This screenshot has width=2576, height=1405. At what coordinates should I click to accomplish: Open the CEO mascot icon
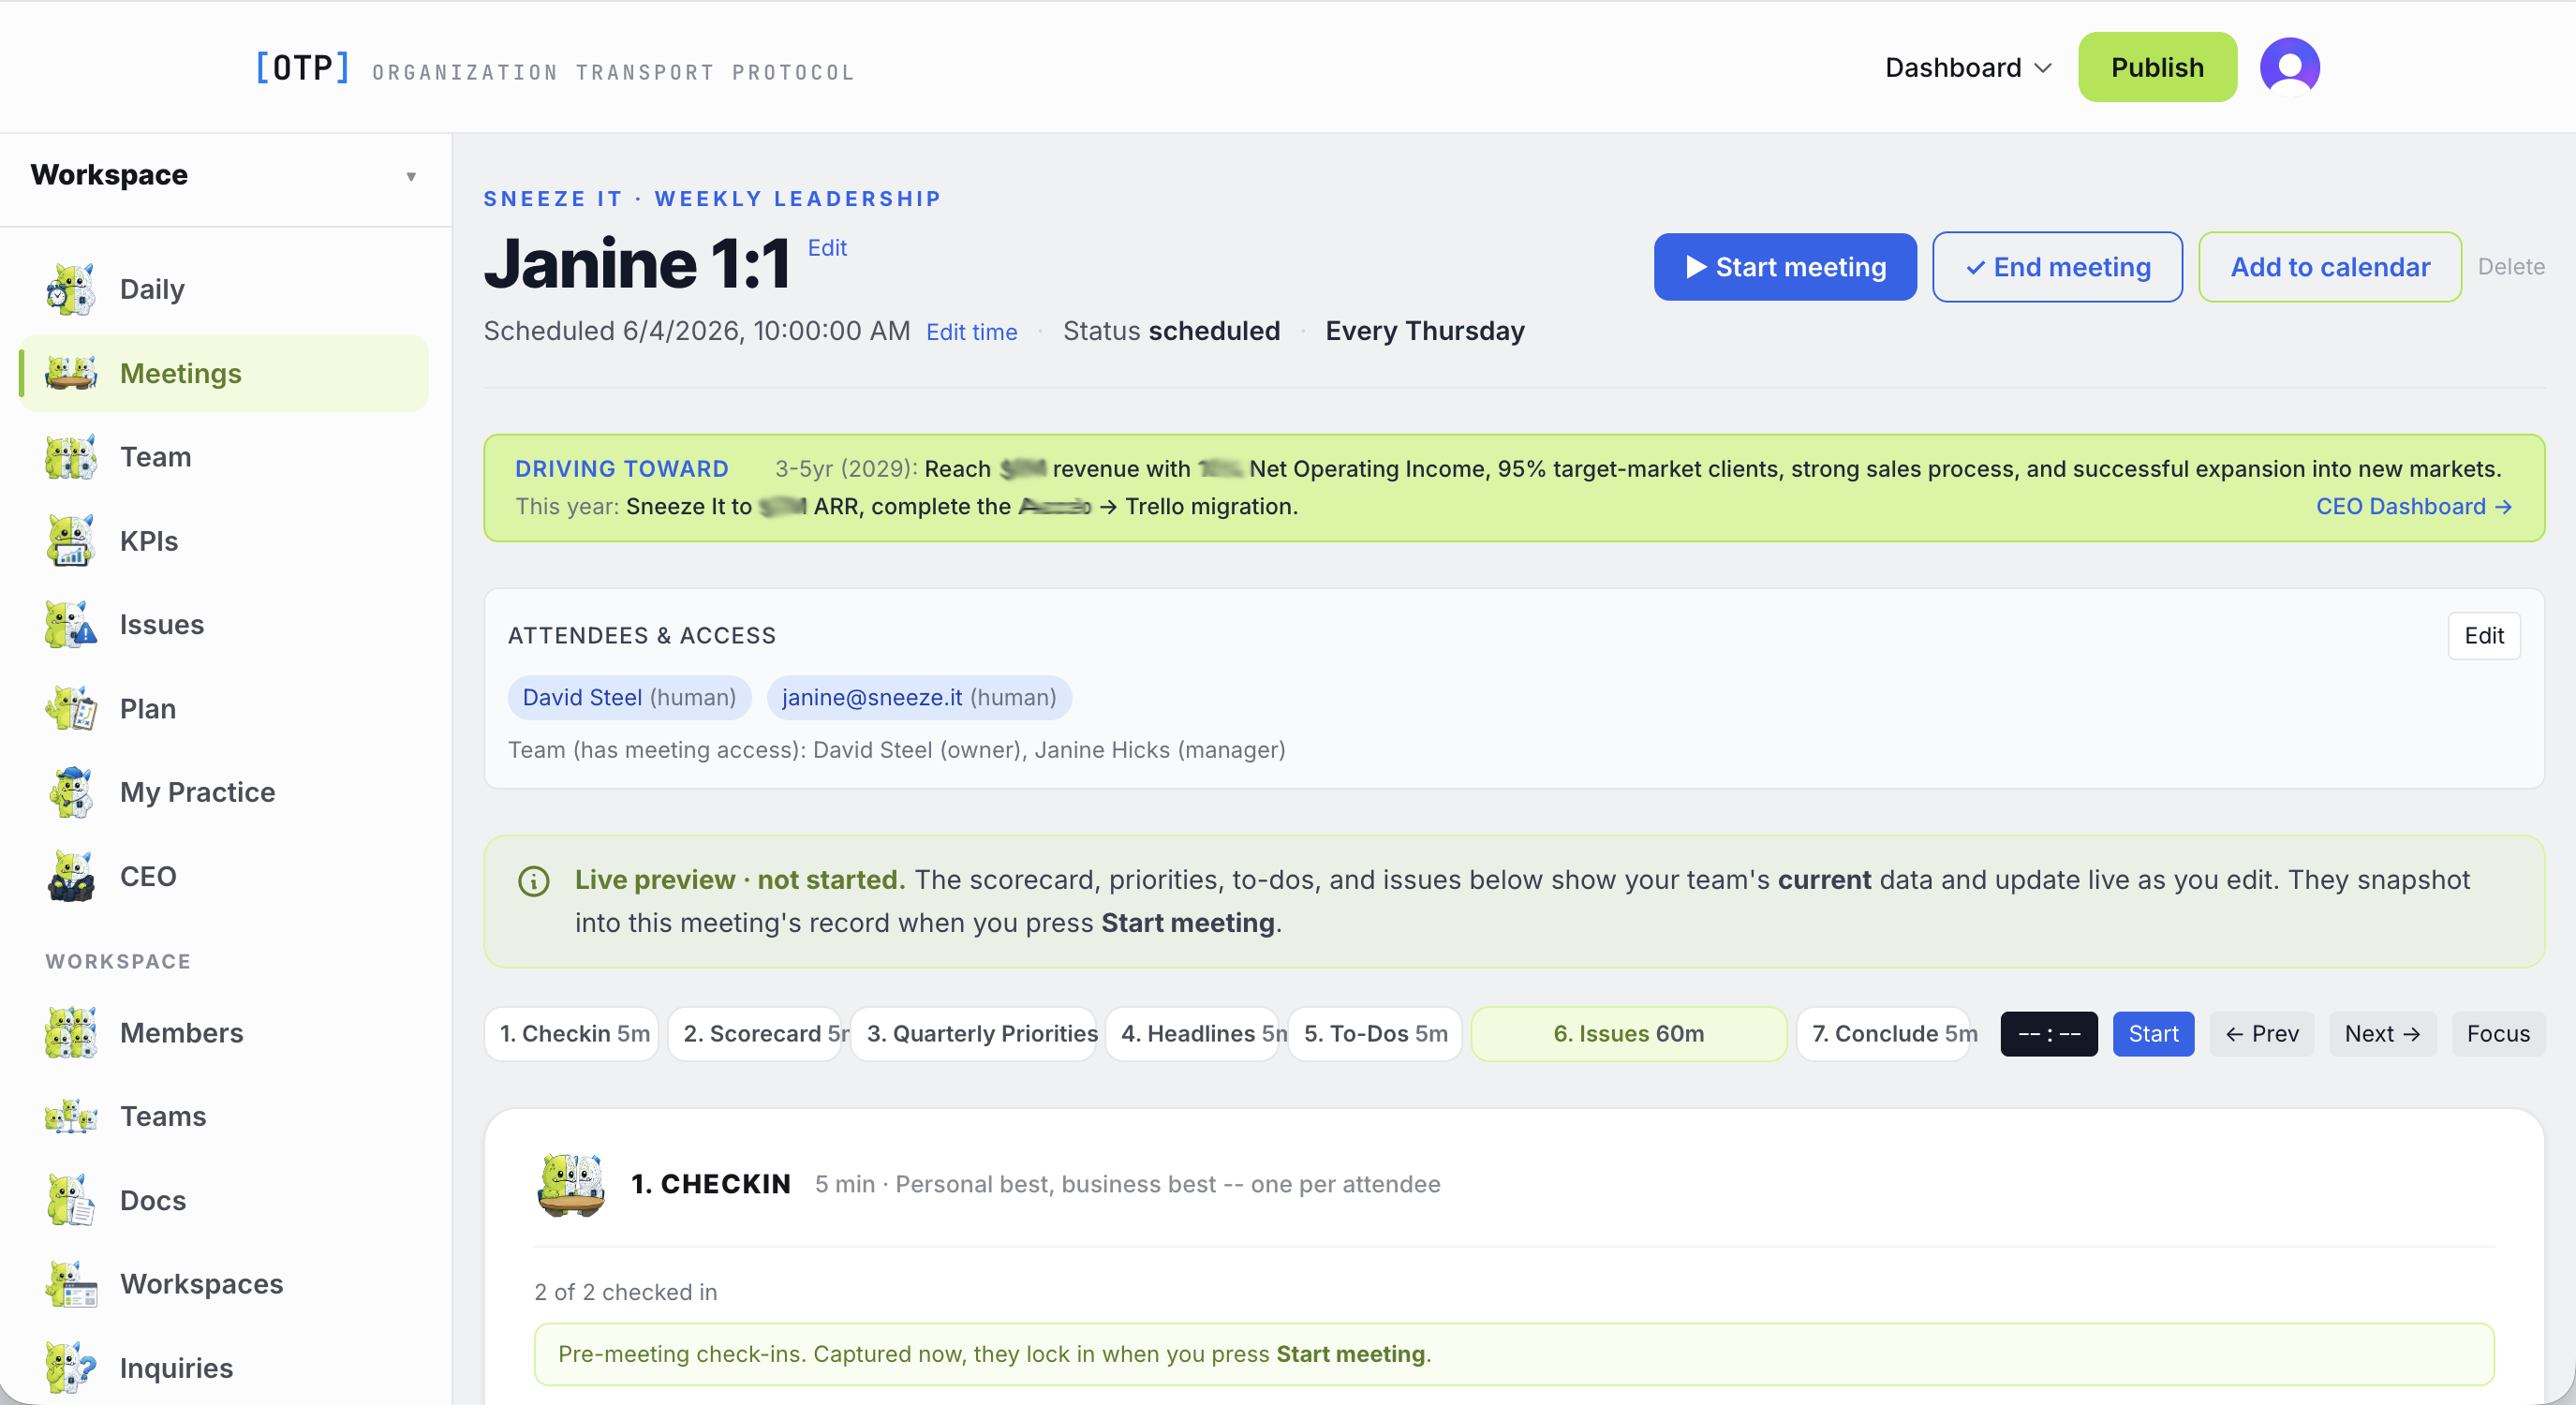71,876
